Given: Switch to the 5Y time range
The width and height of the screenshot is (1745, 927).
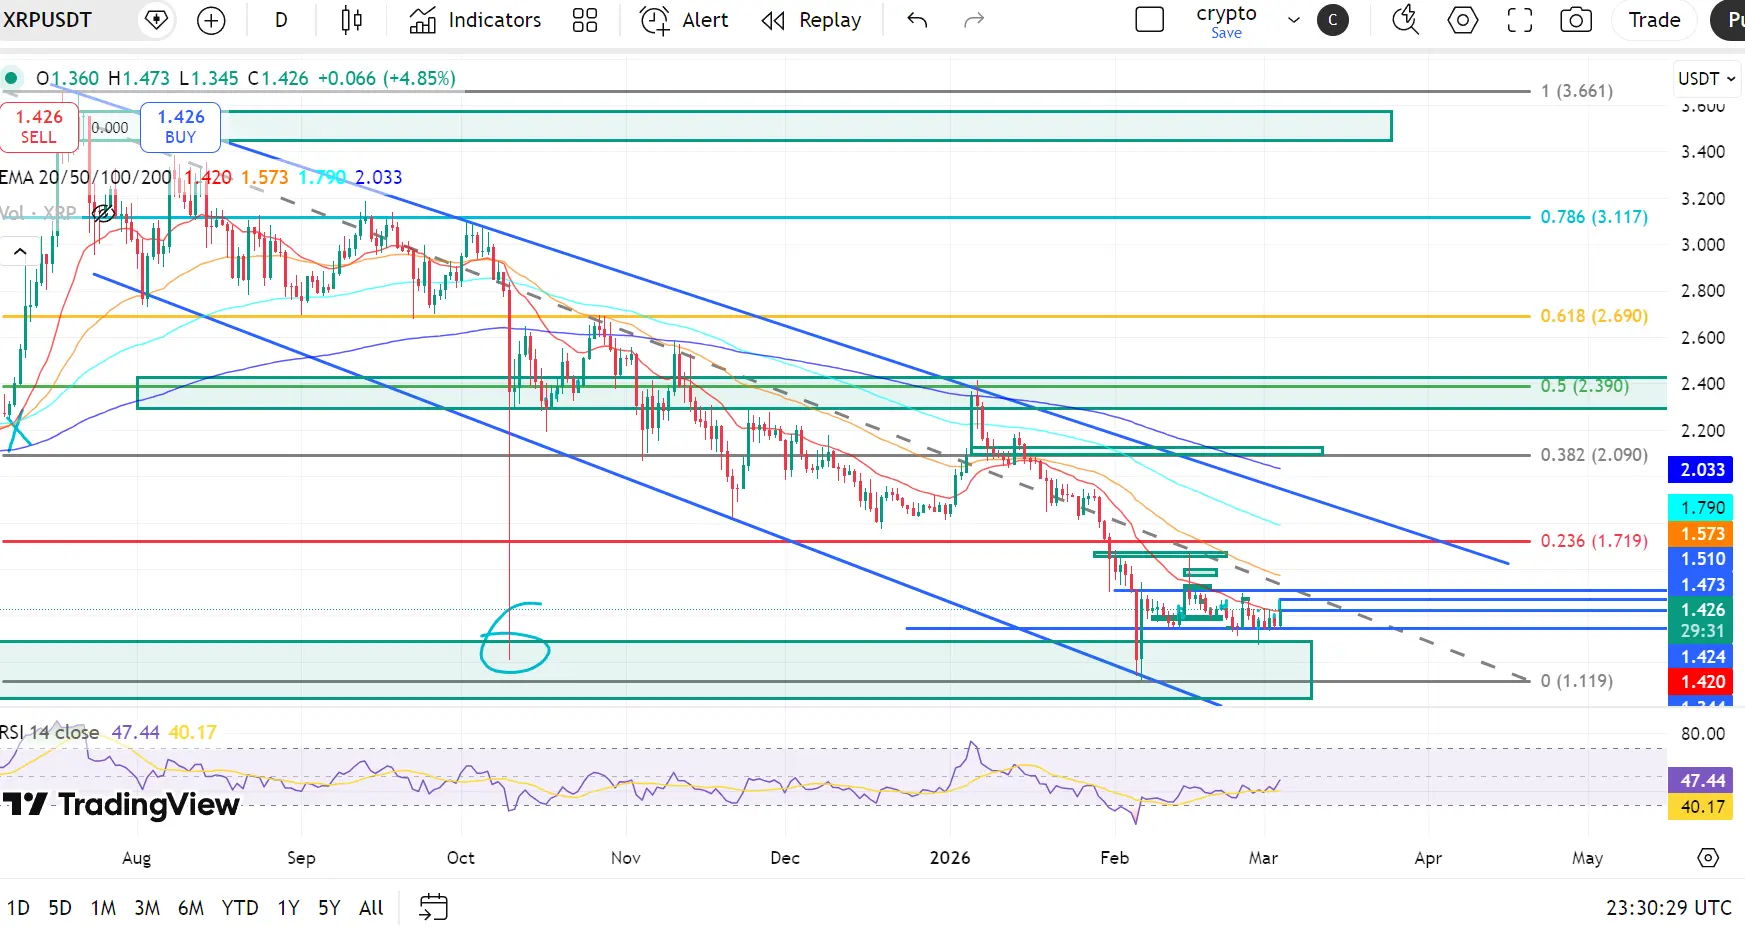Looking at the screenshot, I should [x=329, y=907].
